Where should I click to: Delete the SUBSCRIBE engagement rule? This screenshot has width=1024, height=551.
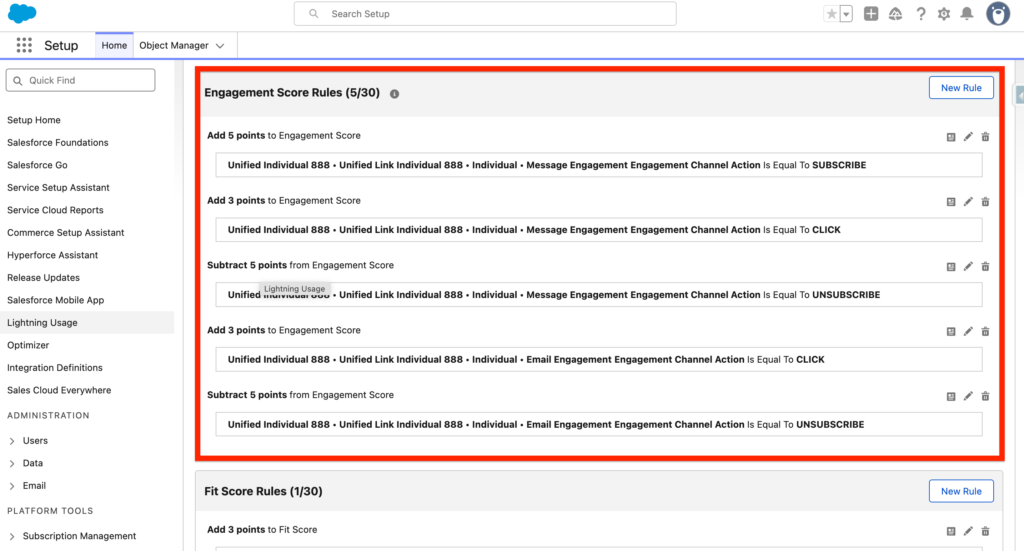pyautogui.click(x=985, y=137)
